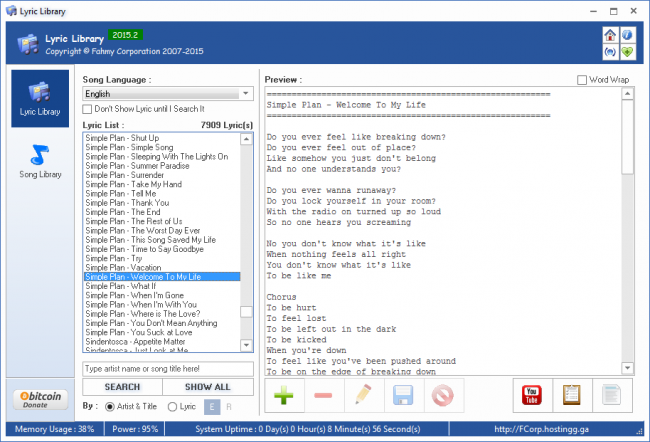Open the Song Language dropdown
The width and height of the screenshot is (650, 442).
click(168, 94)
